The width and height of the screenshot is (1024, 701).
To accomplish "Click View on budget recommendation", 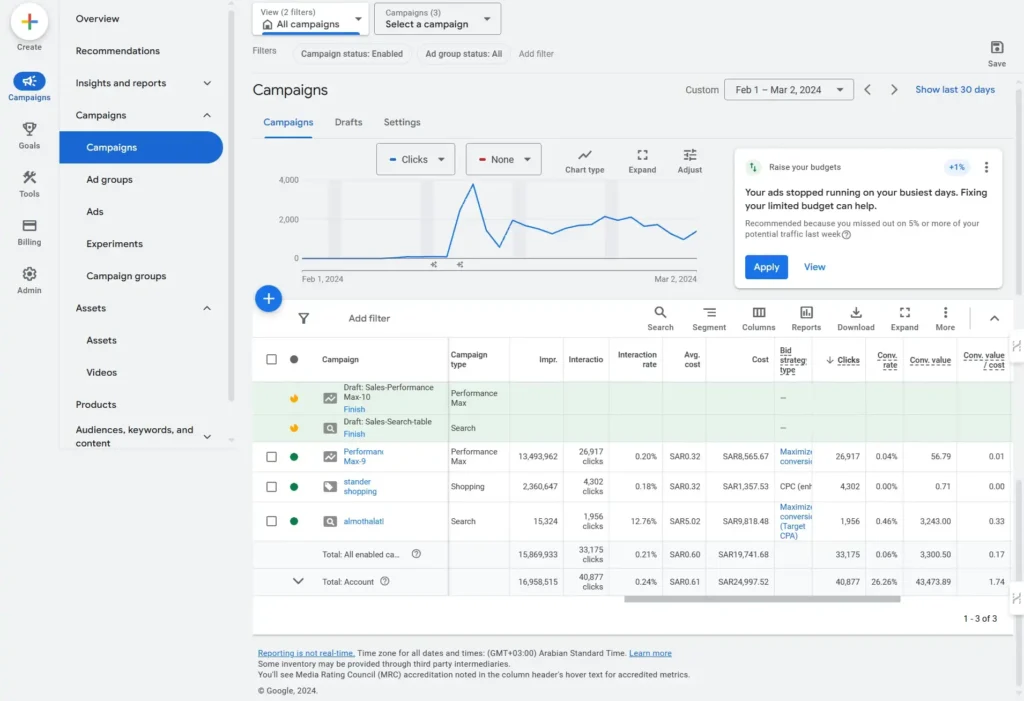I will point(814,267).
